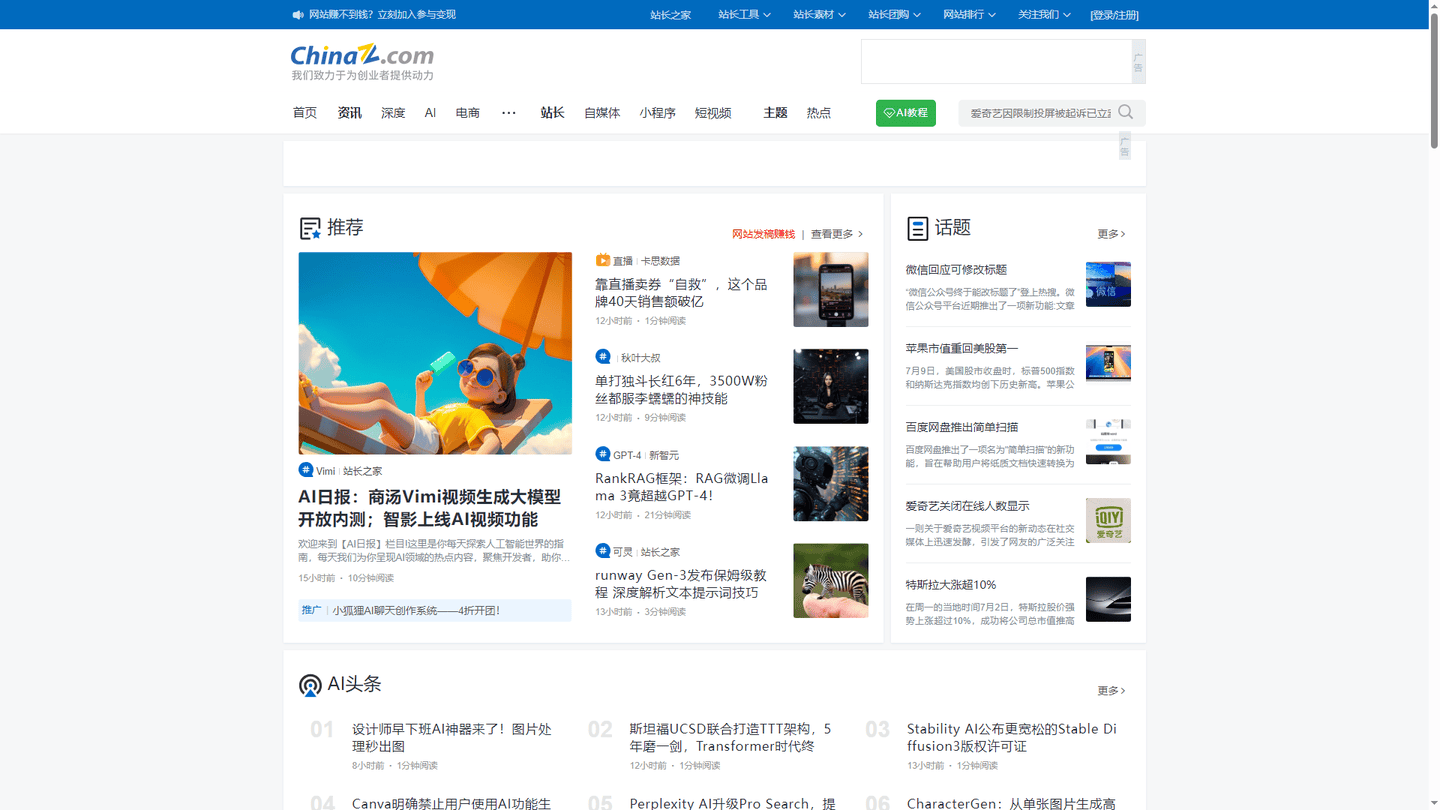The height and width of the screenshot is (810, 1440).
Task: Click into the search input field
Action: coord(1040,113)
